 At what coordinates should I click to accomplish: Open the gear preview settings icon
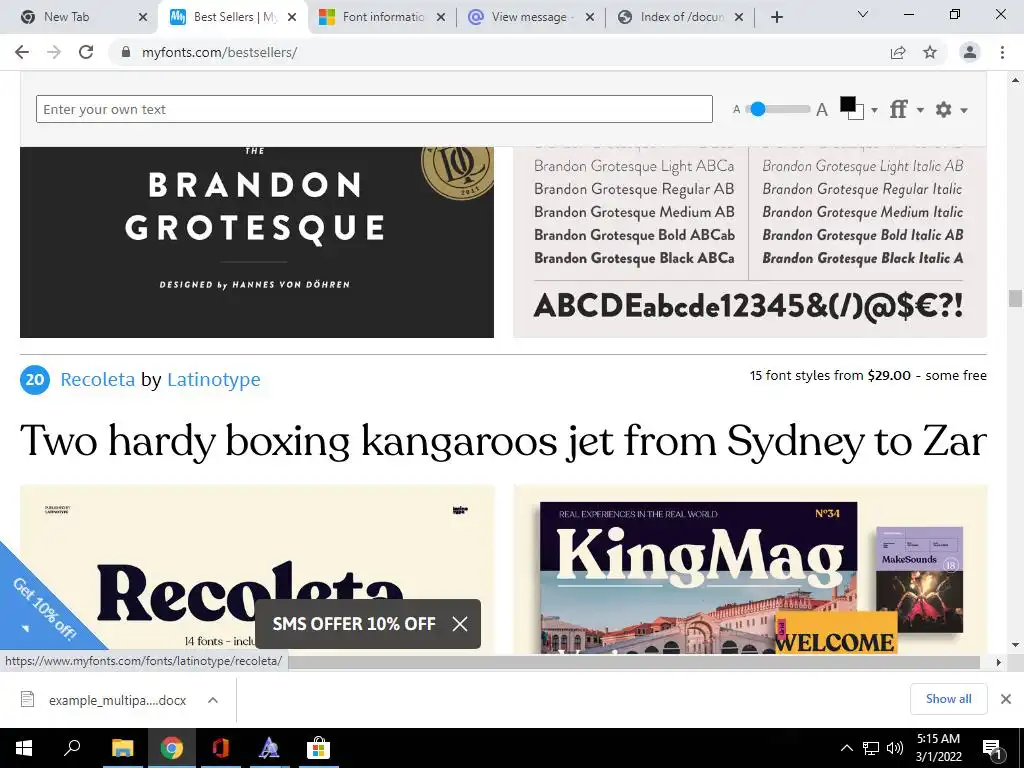pos(943,110)
